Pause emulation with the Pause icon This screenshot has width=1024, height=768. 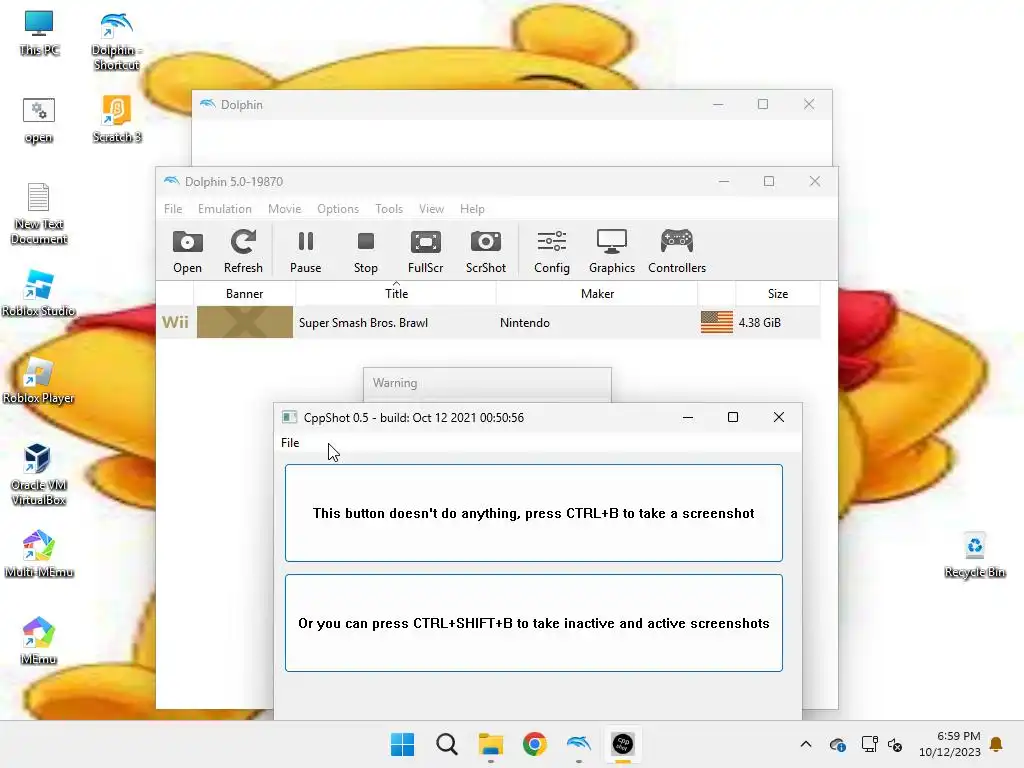pyautogui.click(x=306, y=251)
